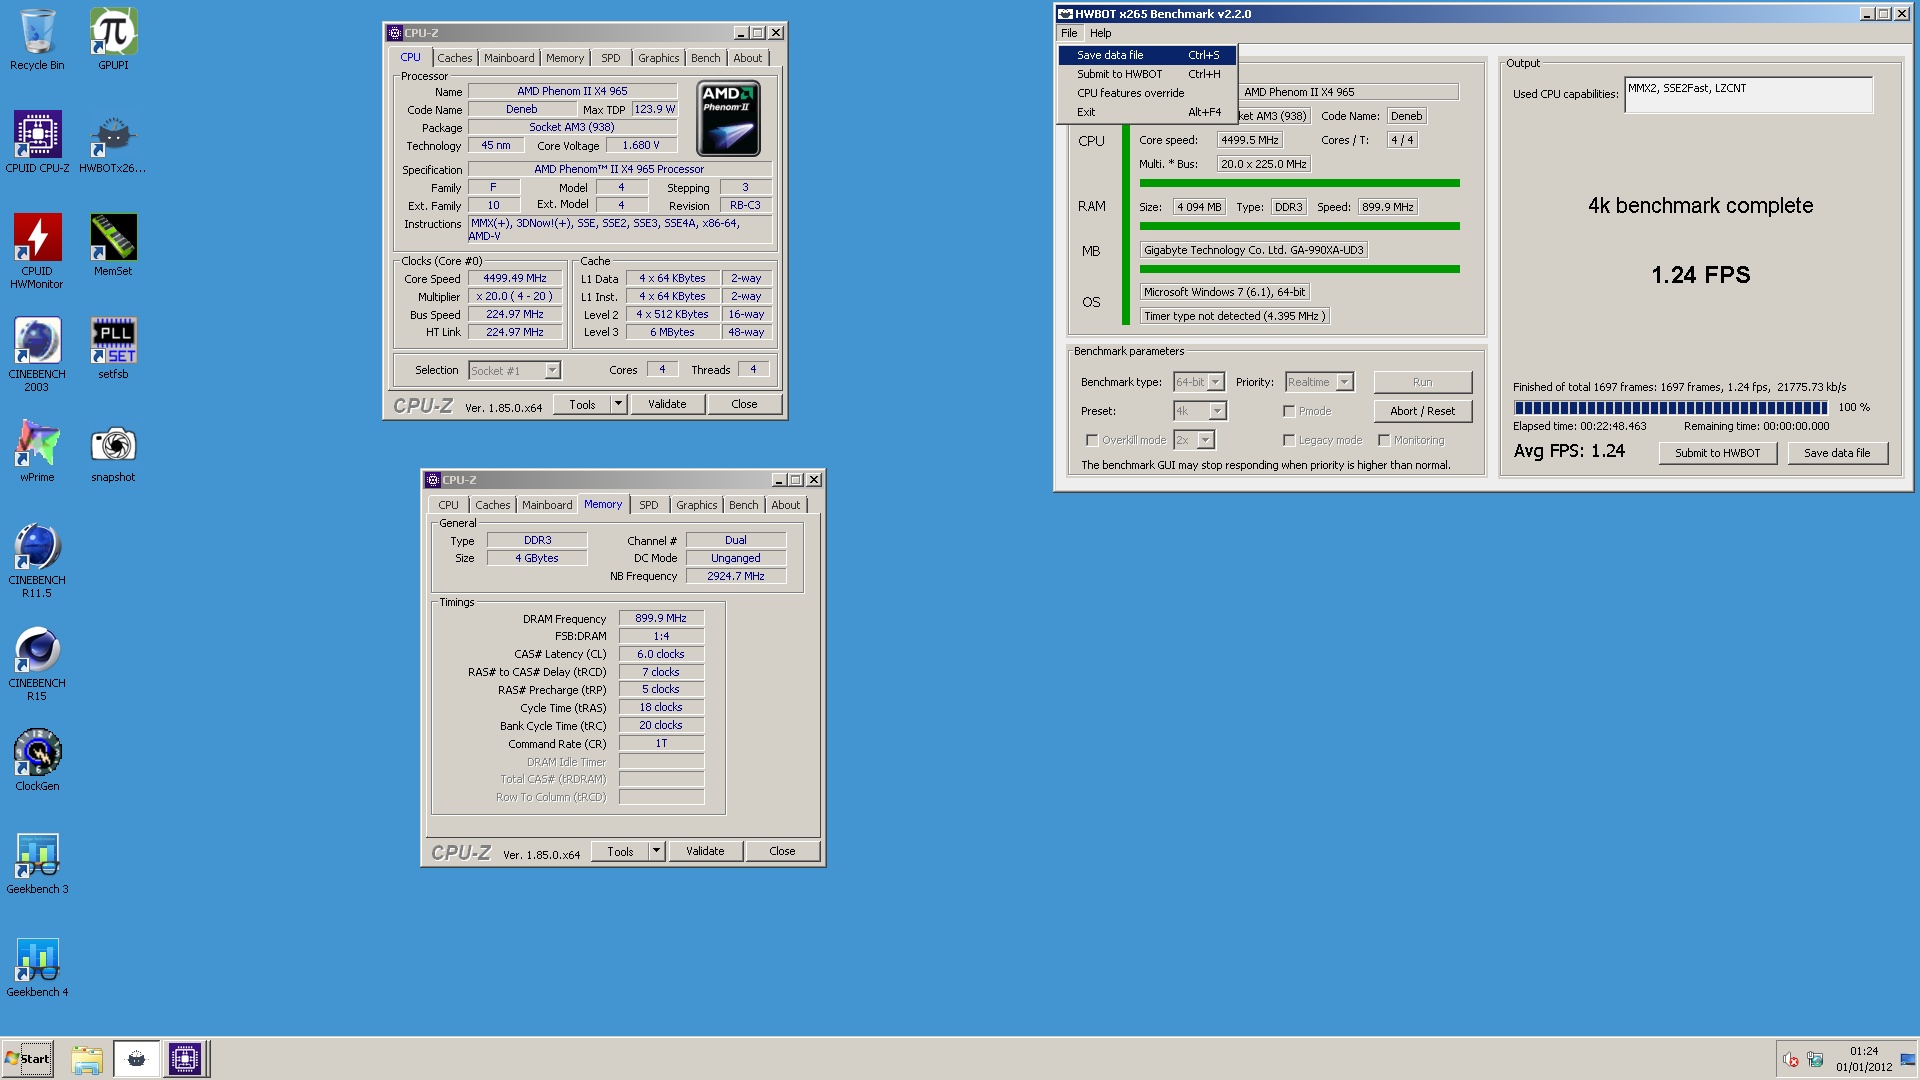
Task: Open the HWBOTx265 desktop shortcut
Action: tap(113, 142)
